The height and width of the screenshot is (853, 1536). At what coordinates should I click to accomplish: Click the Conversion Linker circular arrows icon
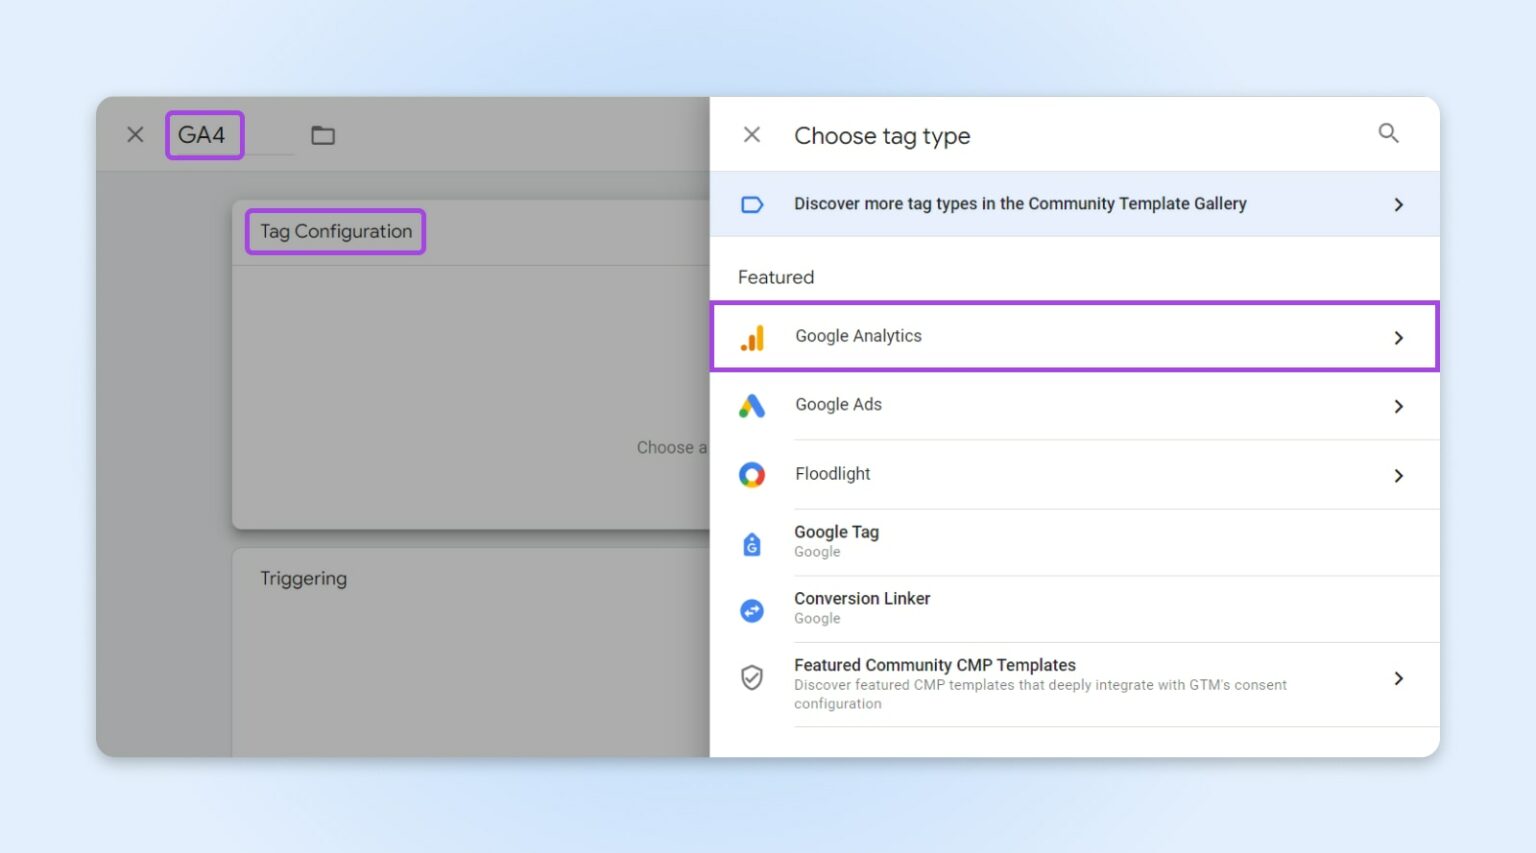pos(752,609)
